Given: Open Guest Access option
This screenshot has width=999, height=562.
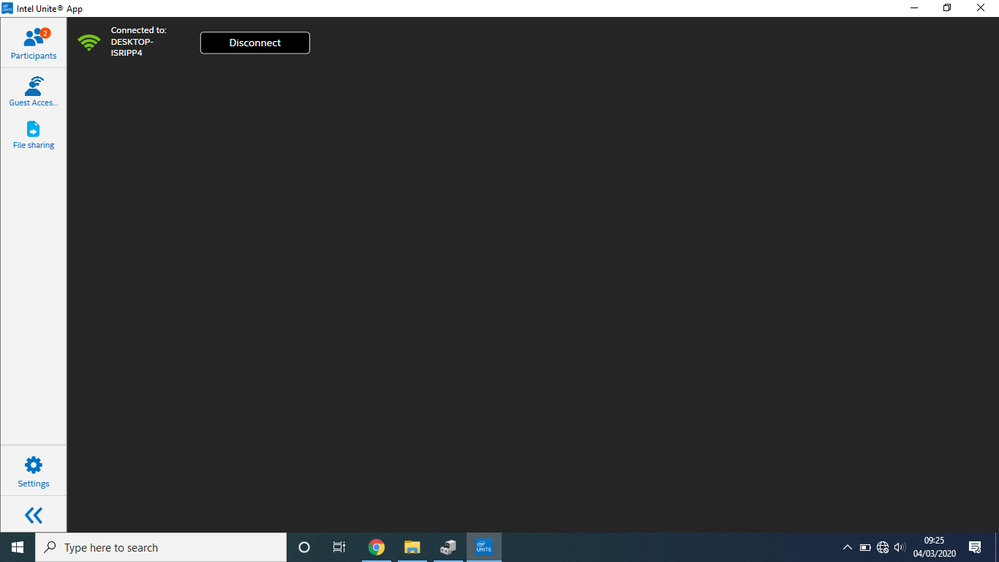Looking at the screenshot, I should (33, 91).
